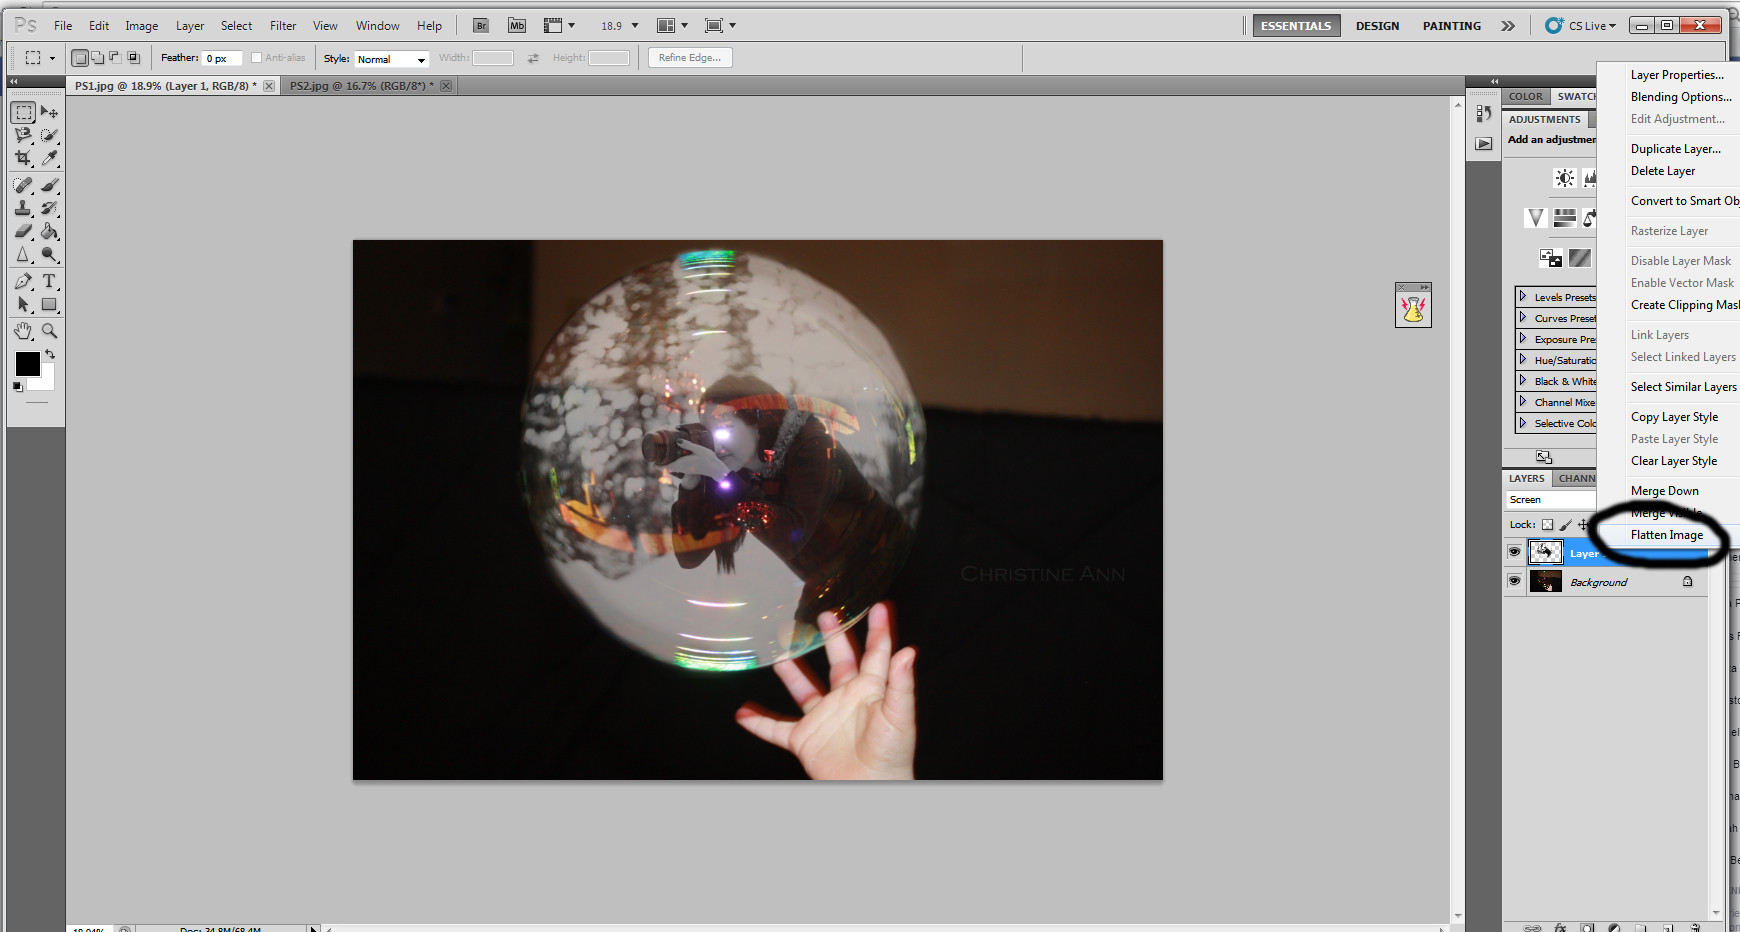Reset default foreground and background colors

pyautogui.click(x=18, y=386)
